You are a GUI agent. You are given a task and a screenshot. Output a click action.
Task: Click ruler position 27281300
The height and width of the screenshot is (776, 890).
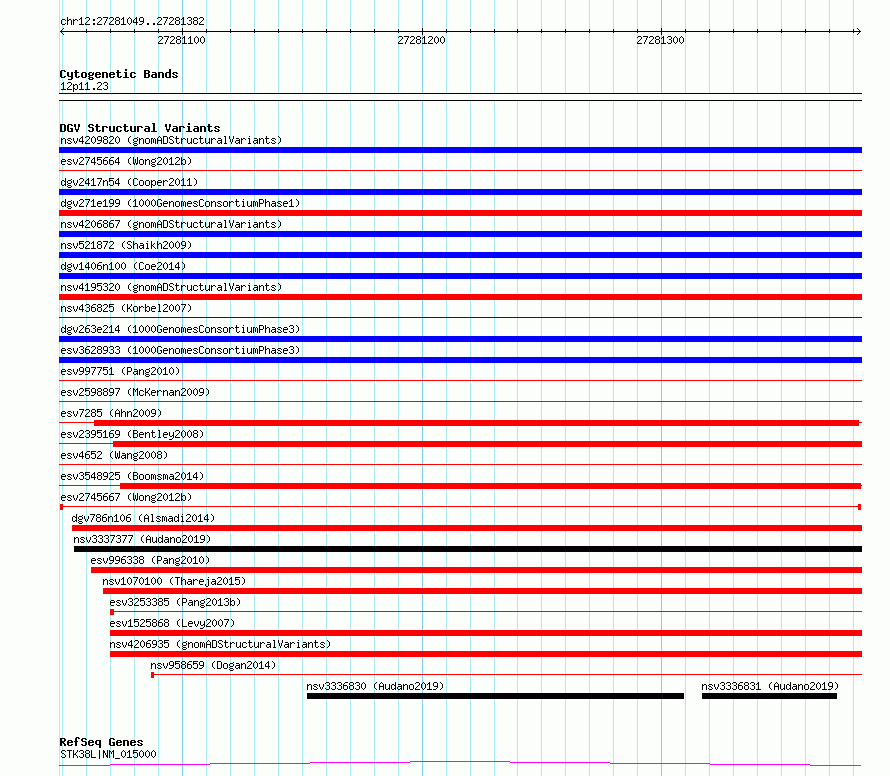660,40
